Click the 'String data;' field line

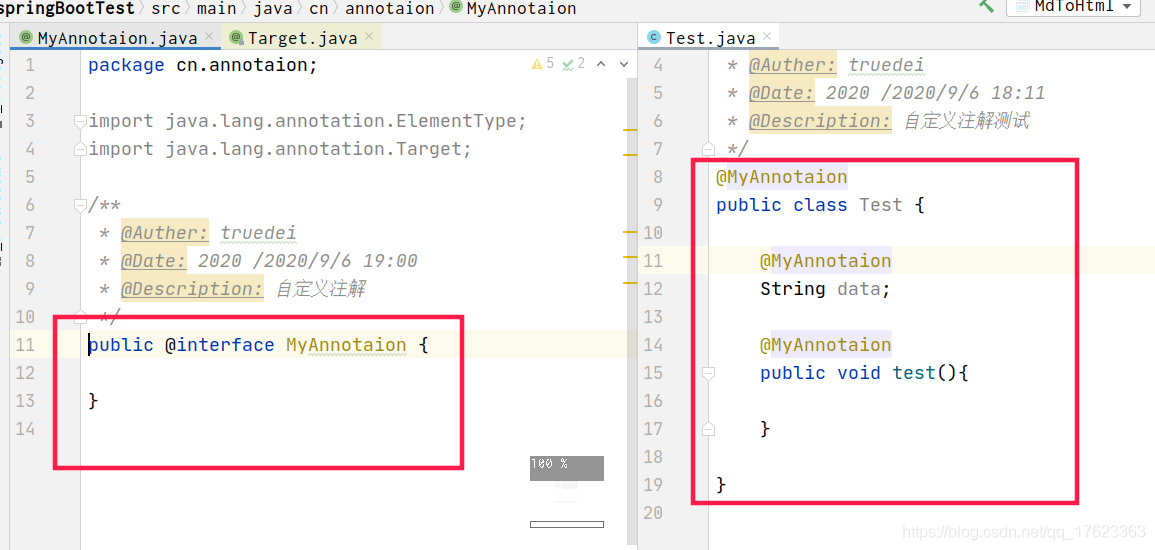click(826, 289)
